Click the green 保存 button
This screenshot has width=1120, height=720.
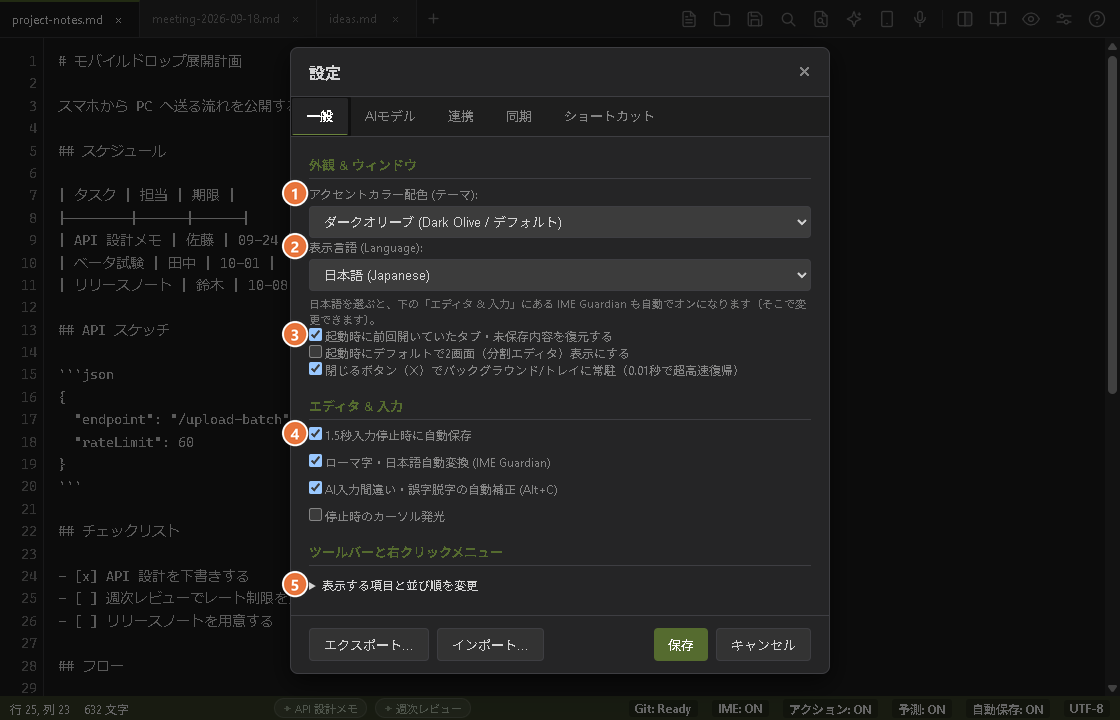pos(681,645)
